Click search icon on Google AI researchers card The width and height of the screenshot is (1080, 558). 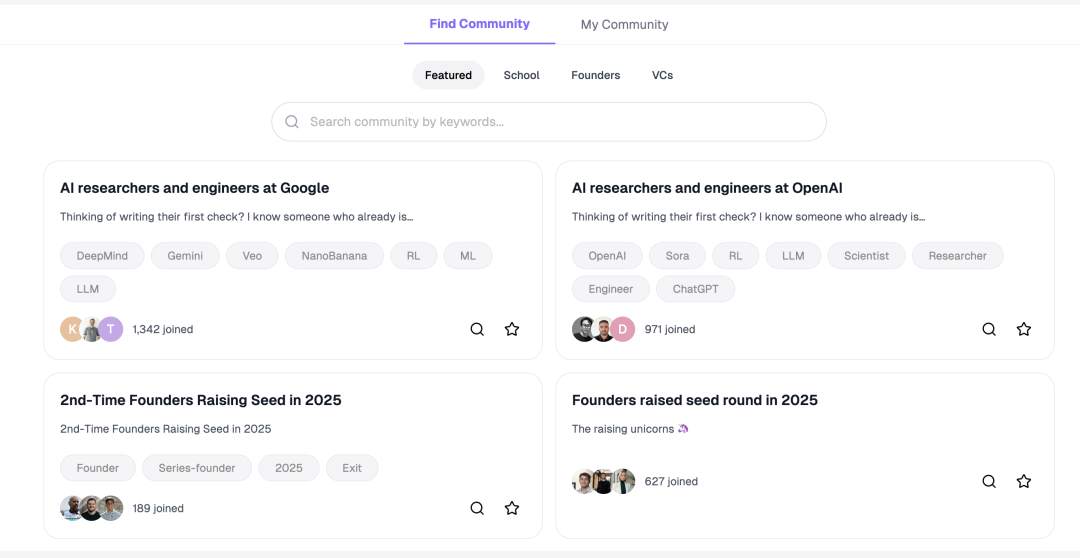point(477,329)
